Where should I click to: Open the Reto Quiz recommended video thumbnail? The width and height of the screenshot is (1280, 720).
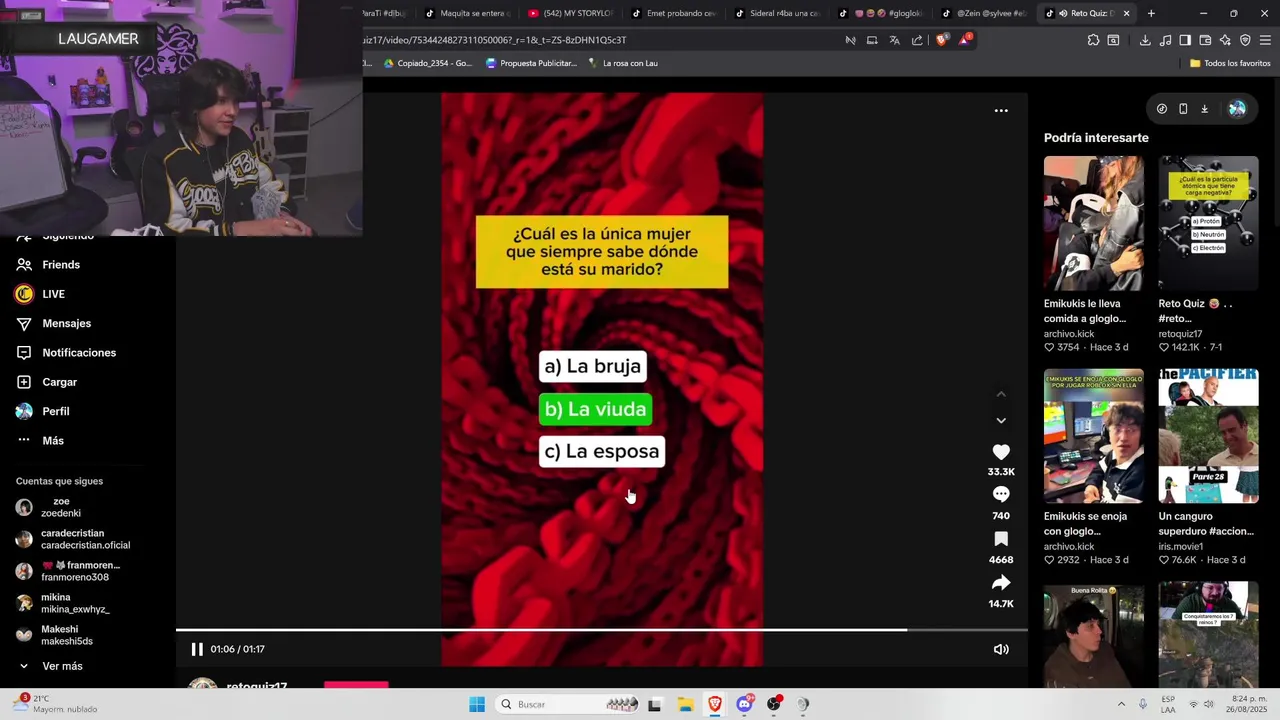click(1208, 223)
